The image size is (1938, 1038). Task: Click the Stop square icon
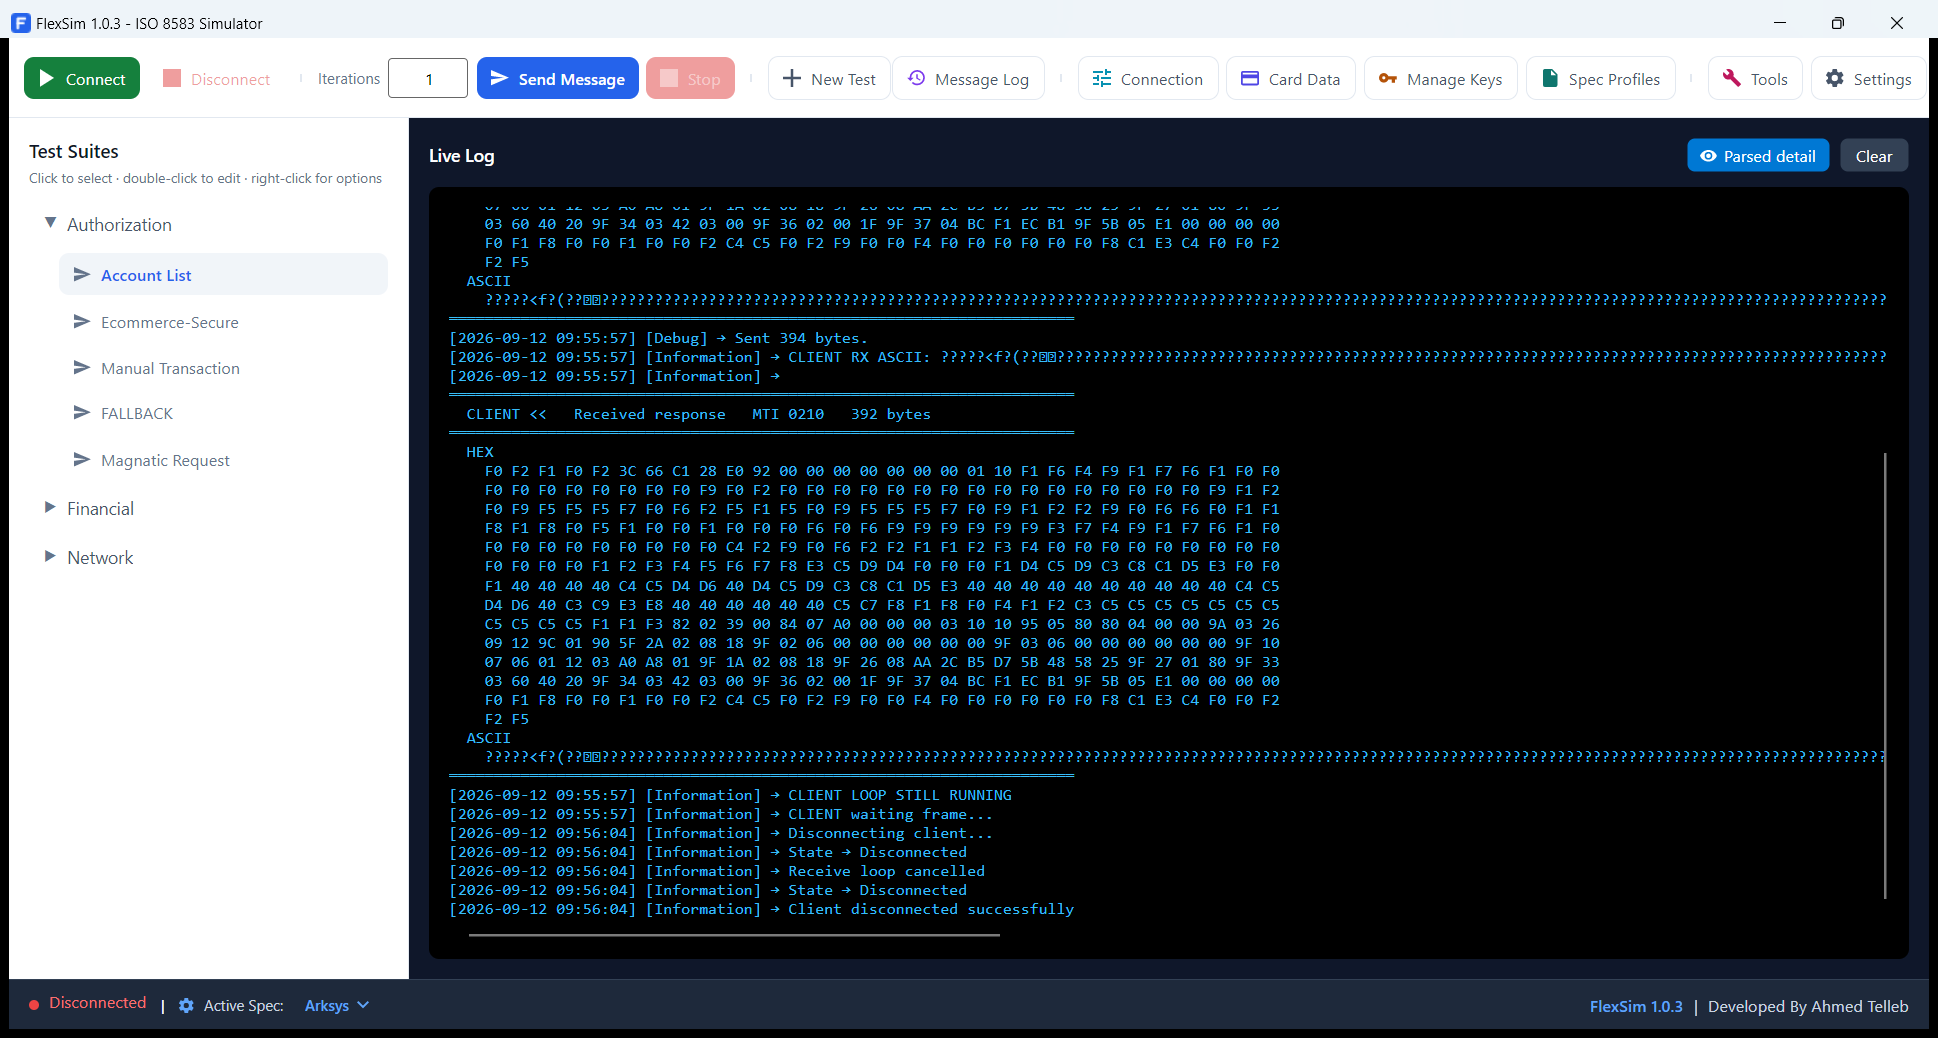click(669, 78)
